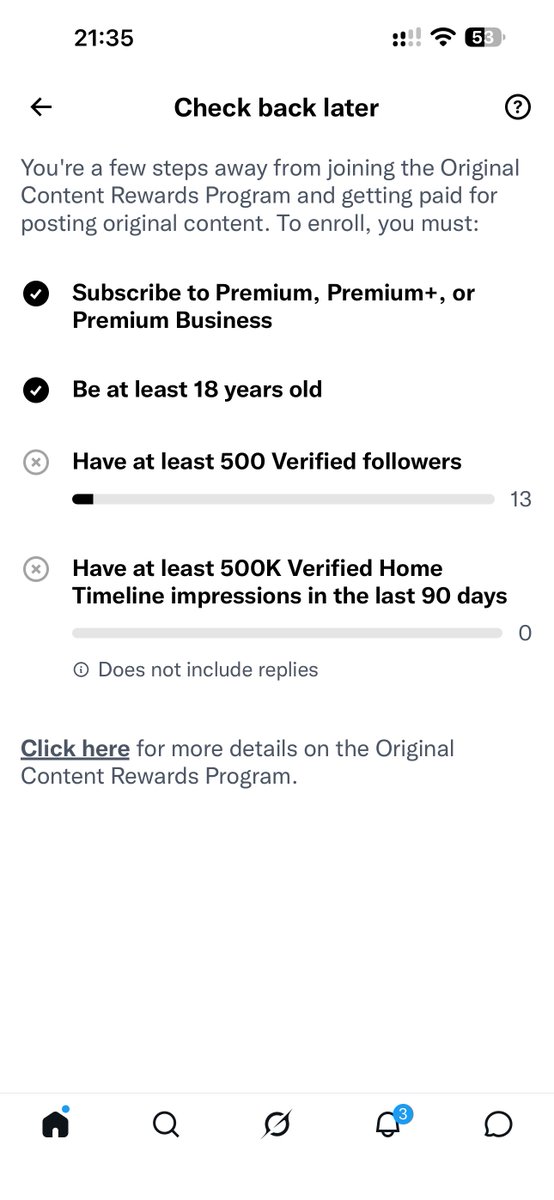Image resolution: width=554 pixels, height=1200 pixels.
Task: Tap the Premium subscription checkmark
Action: click(36, 294)
